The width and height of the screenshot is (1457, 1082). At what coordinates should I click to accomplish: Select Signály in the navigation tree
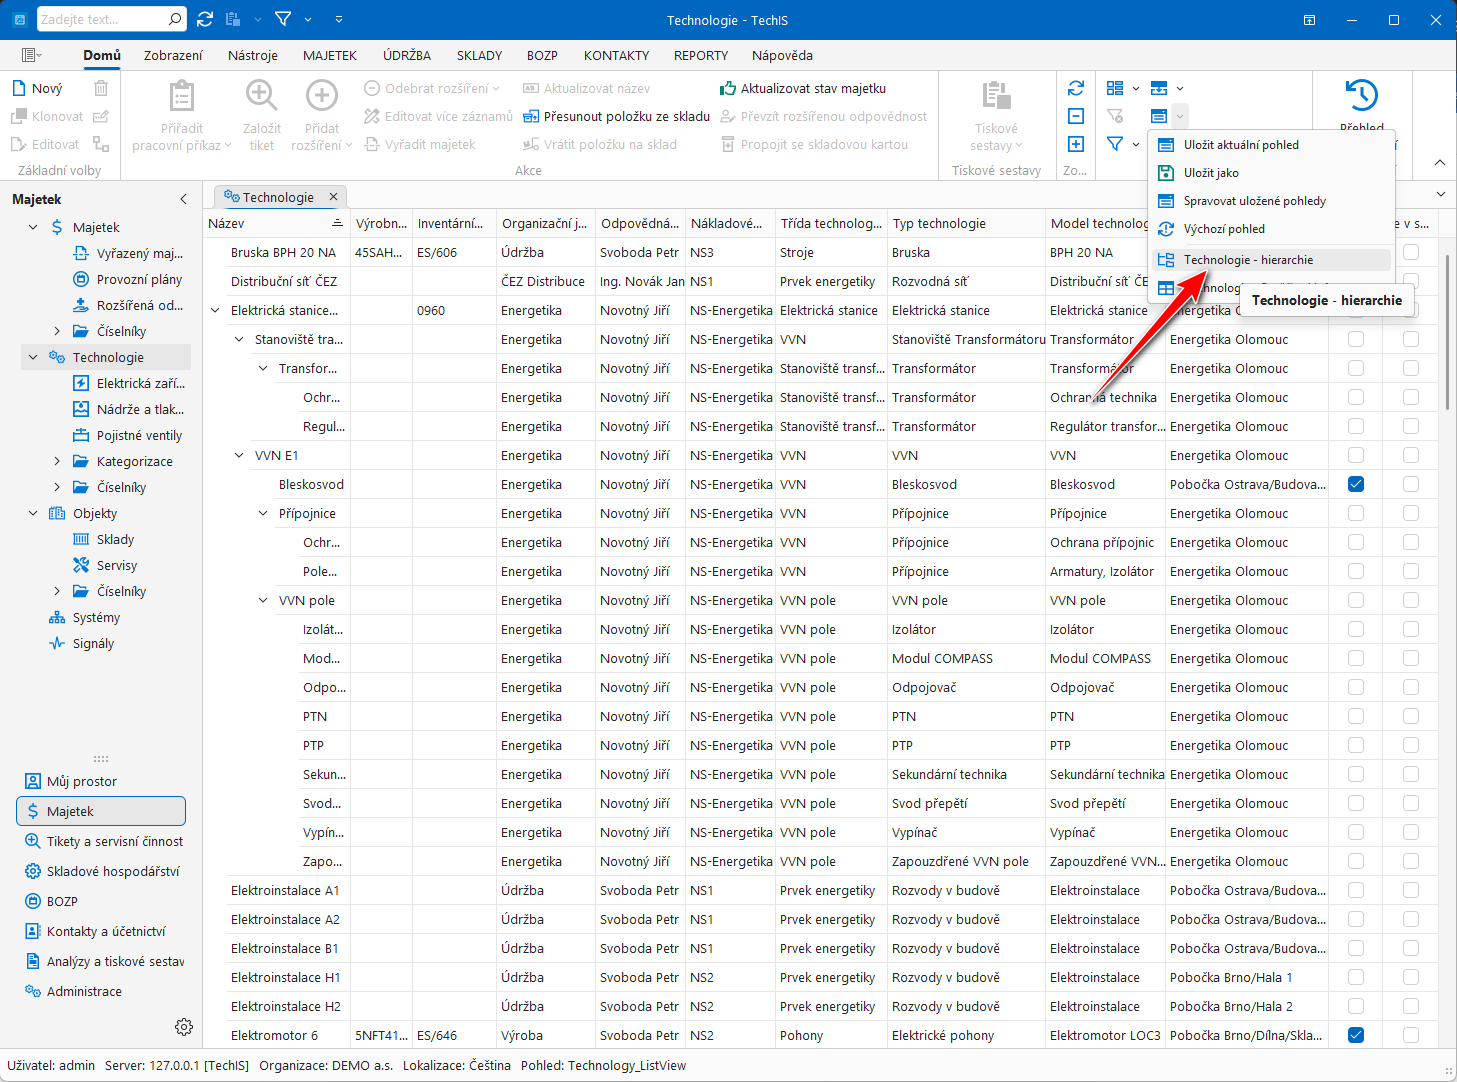click(x=81, y=643)
